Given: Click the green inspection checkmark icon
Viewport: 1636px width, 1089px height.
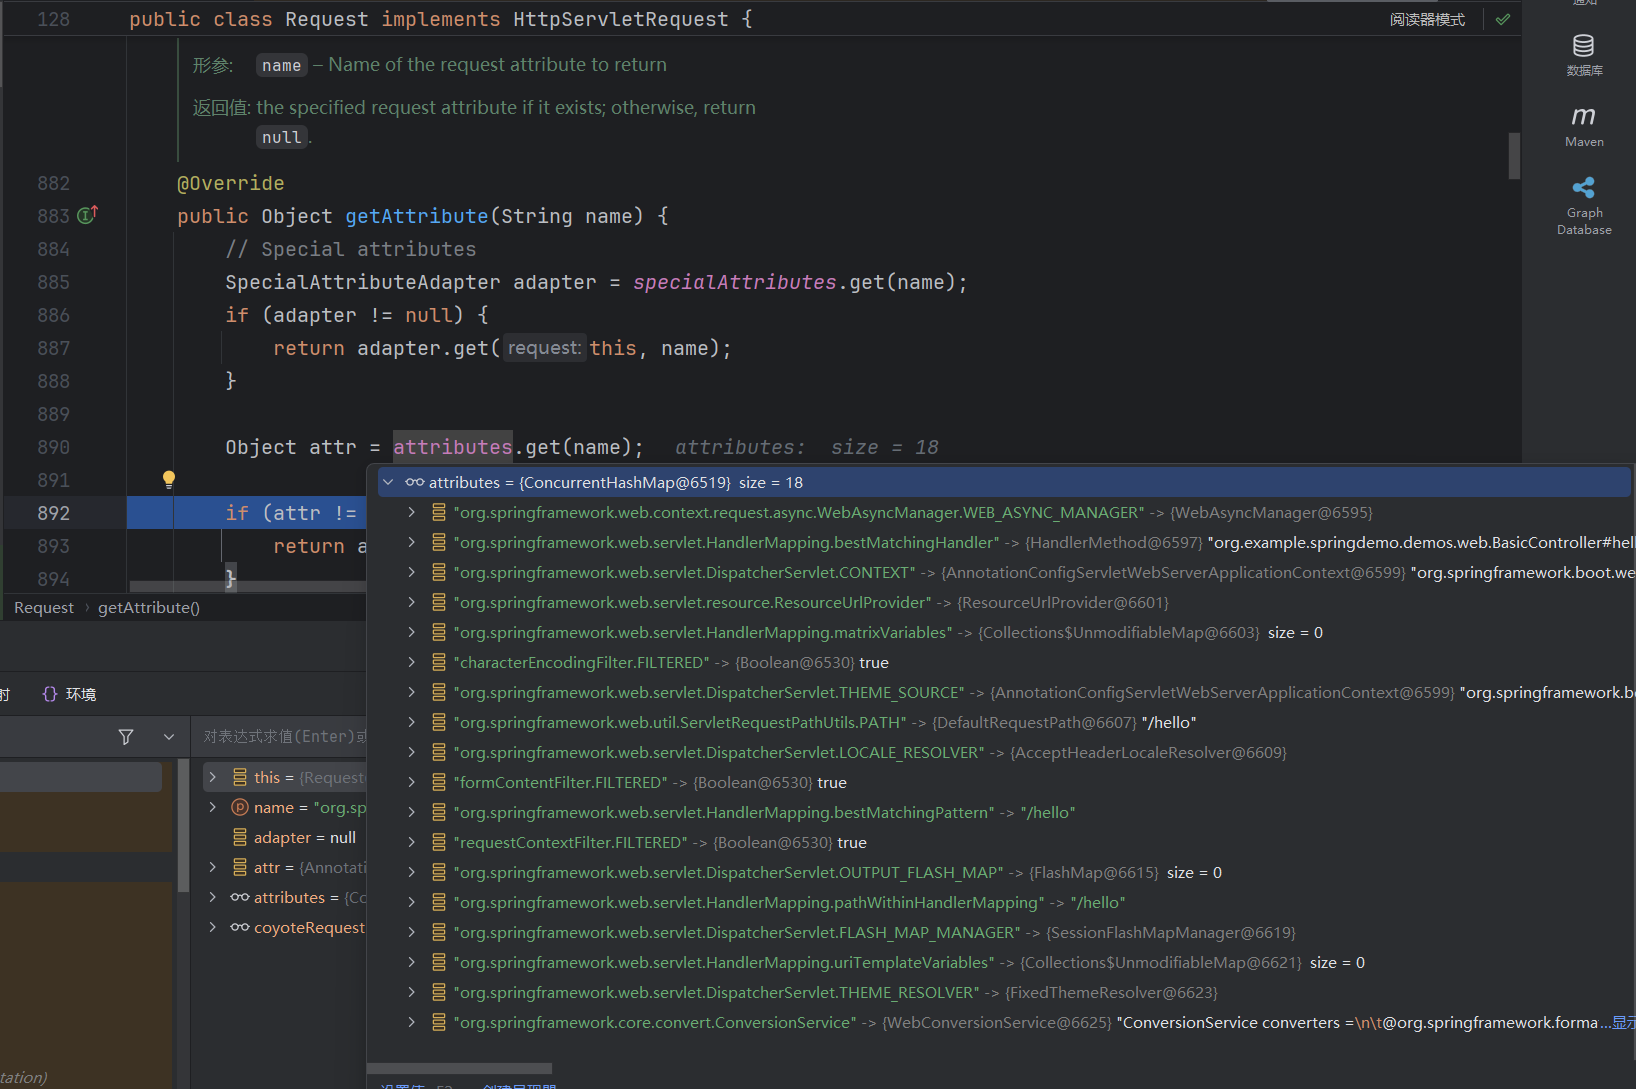Looking at the screenshot, I should 1502,19.
